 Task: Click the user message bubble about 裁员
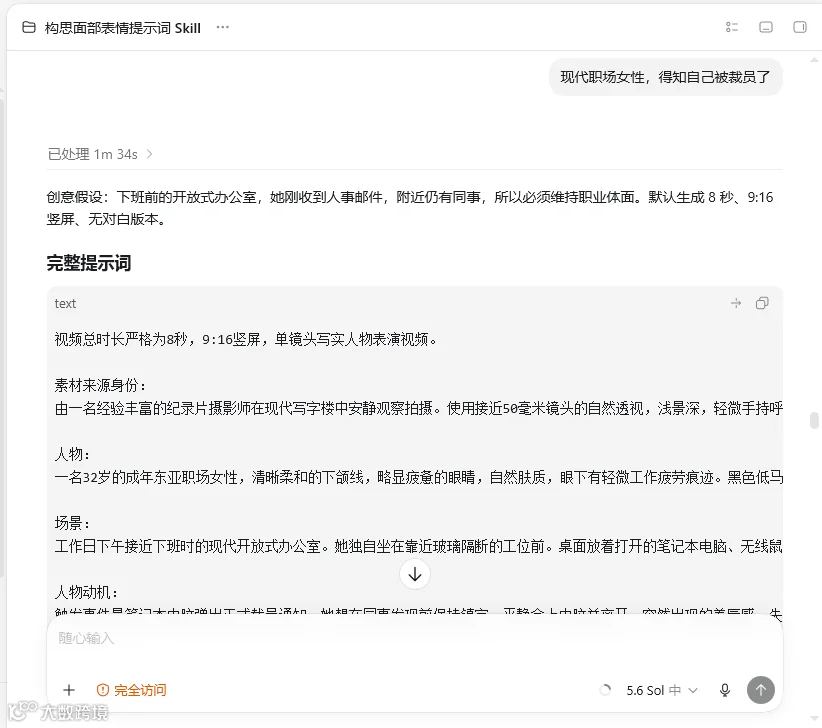click(x=666, y=77)
